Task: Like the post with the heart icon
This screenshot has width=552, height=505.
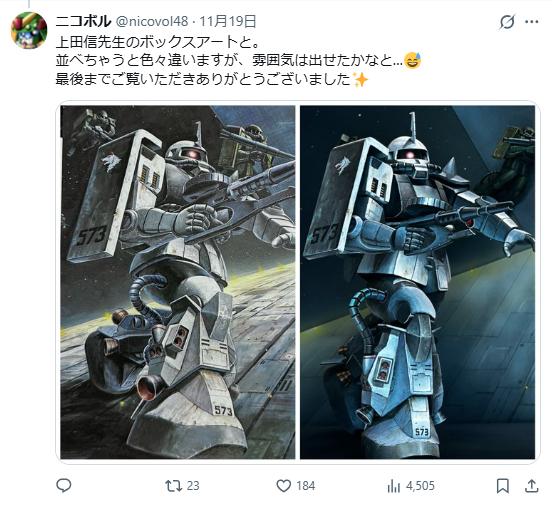Action: click(283, 486)
